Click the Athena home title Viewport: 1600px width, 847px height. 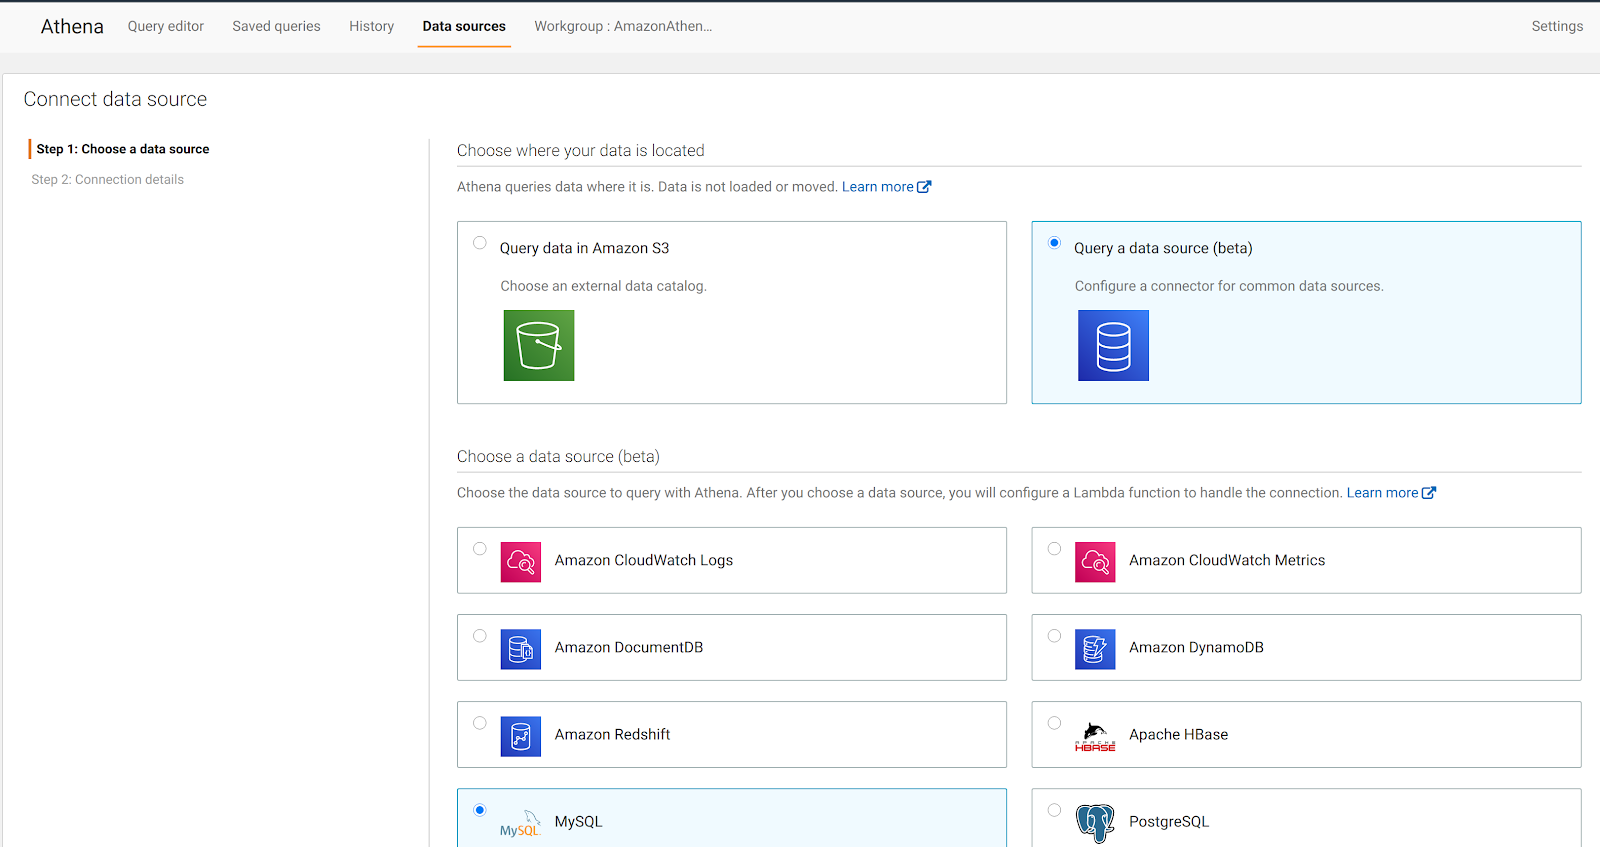click(x=72, y=27)
